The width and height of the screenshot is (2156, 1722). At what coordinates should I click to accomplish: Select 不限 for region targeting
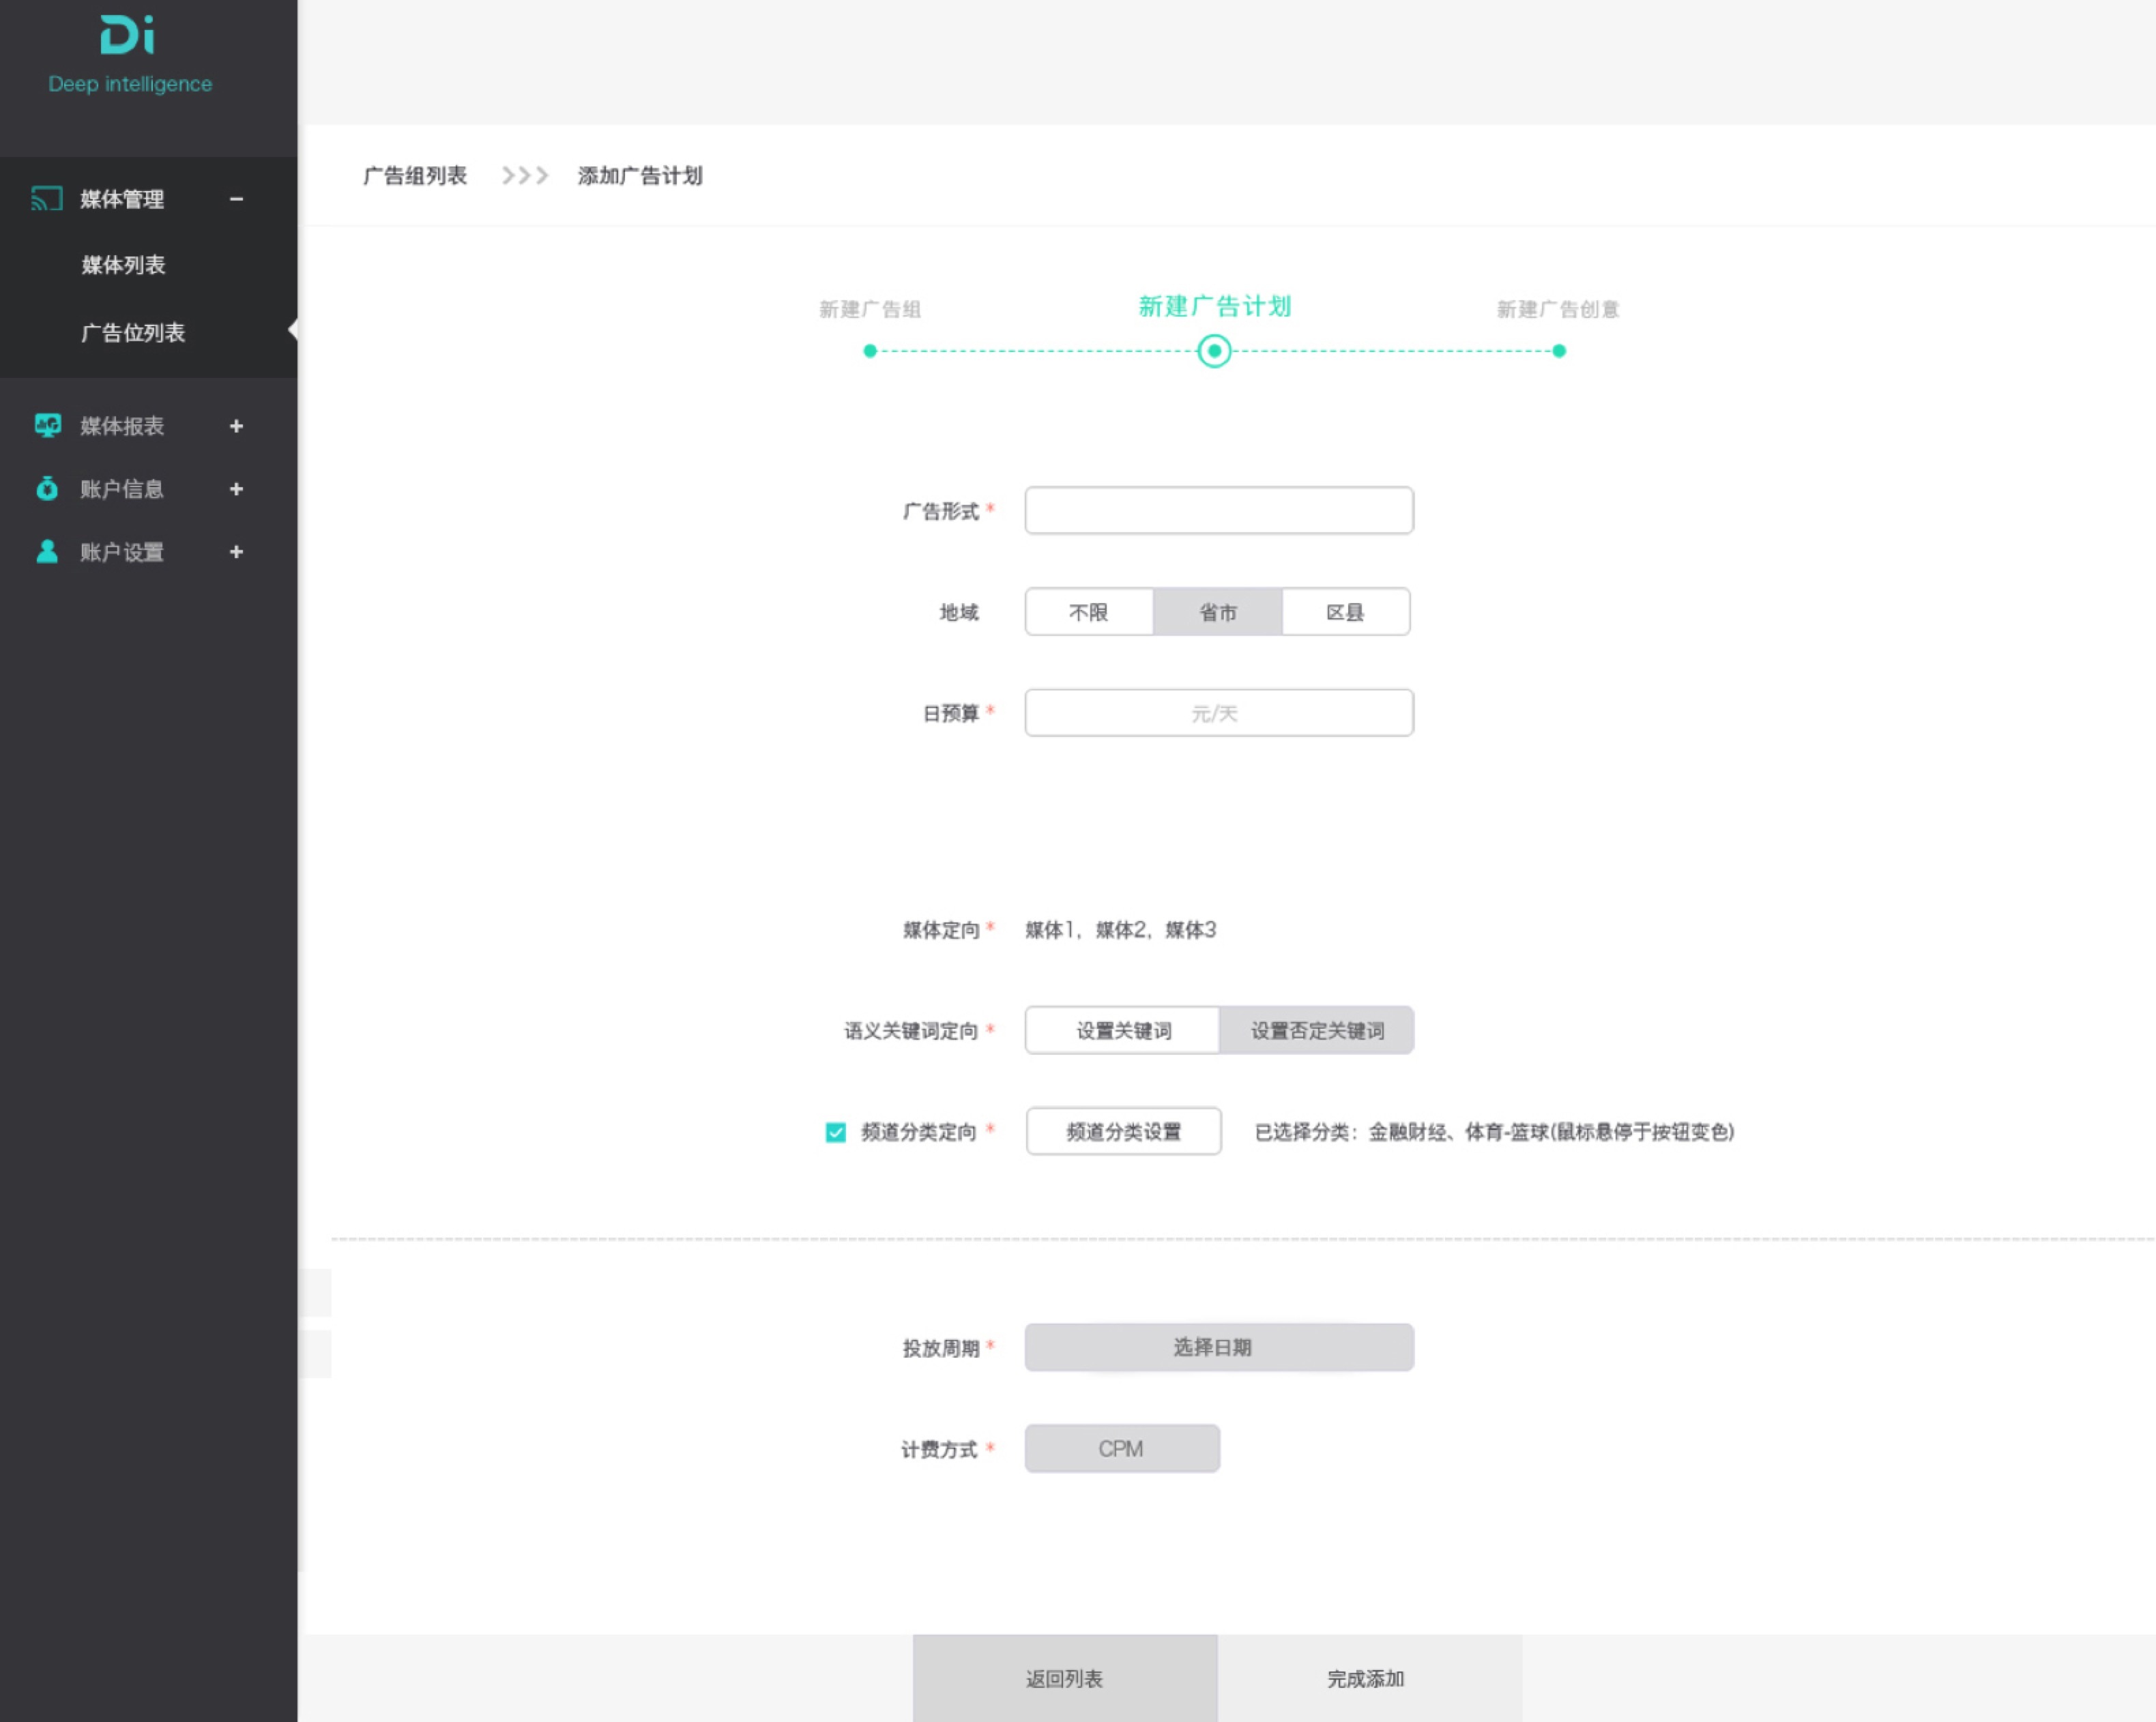pyautogui.click(x=1088, y=612)
